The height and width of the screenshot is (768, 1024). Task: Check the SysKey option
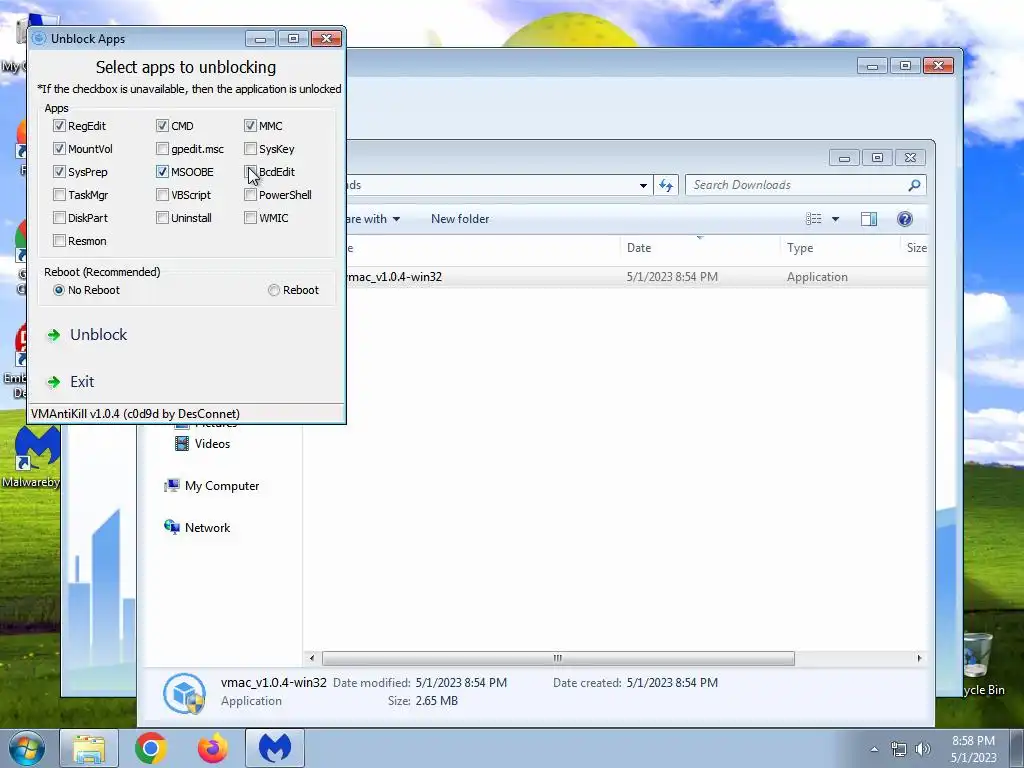click(250, 148)
